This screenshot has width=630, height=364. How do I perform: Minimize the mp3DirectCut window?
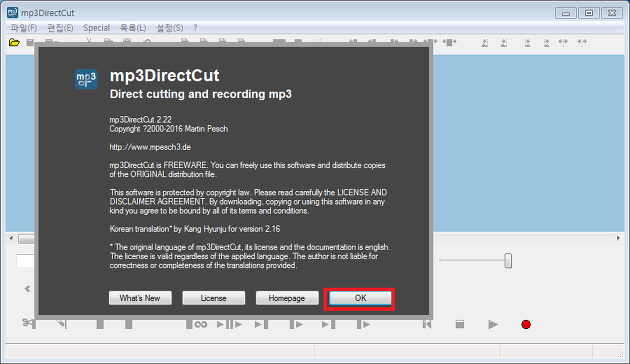[566, 13]
